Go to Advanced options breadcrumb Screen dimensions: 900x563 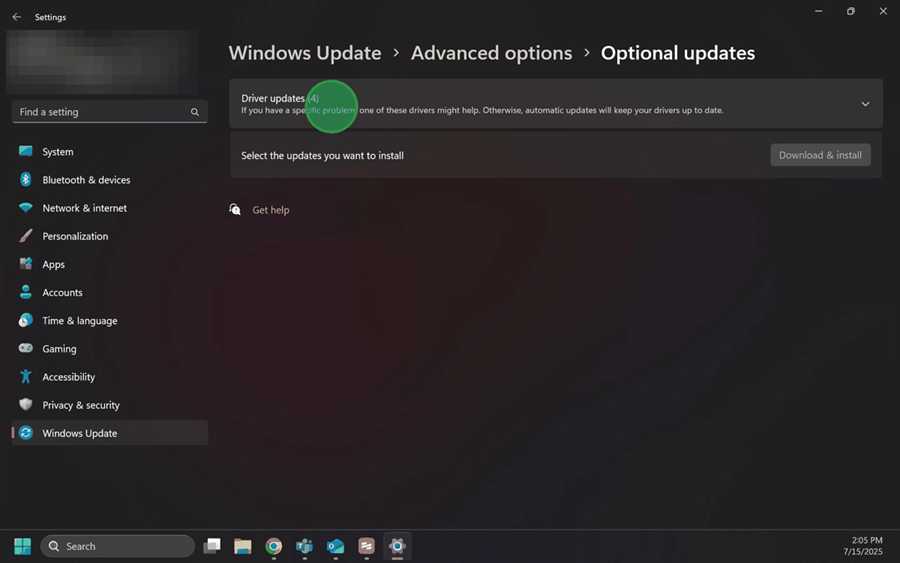pyautogui.click(x=491, y=53)
